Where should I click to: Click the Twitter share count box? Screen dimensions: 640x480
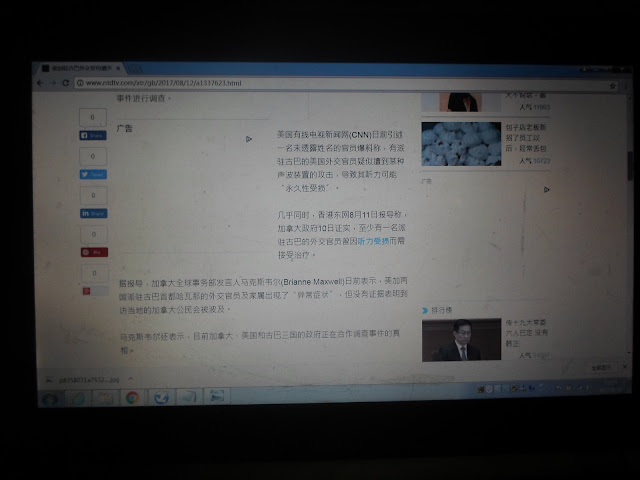point(93,156)
